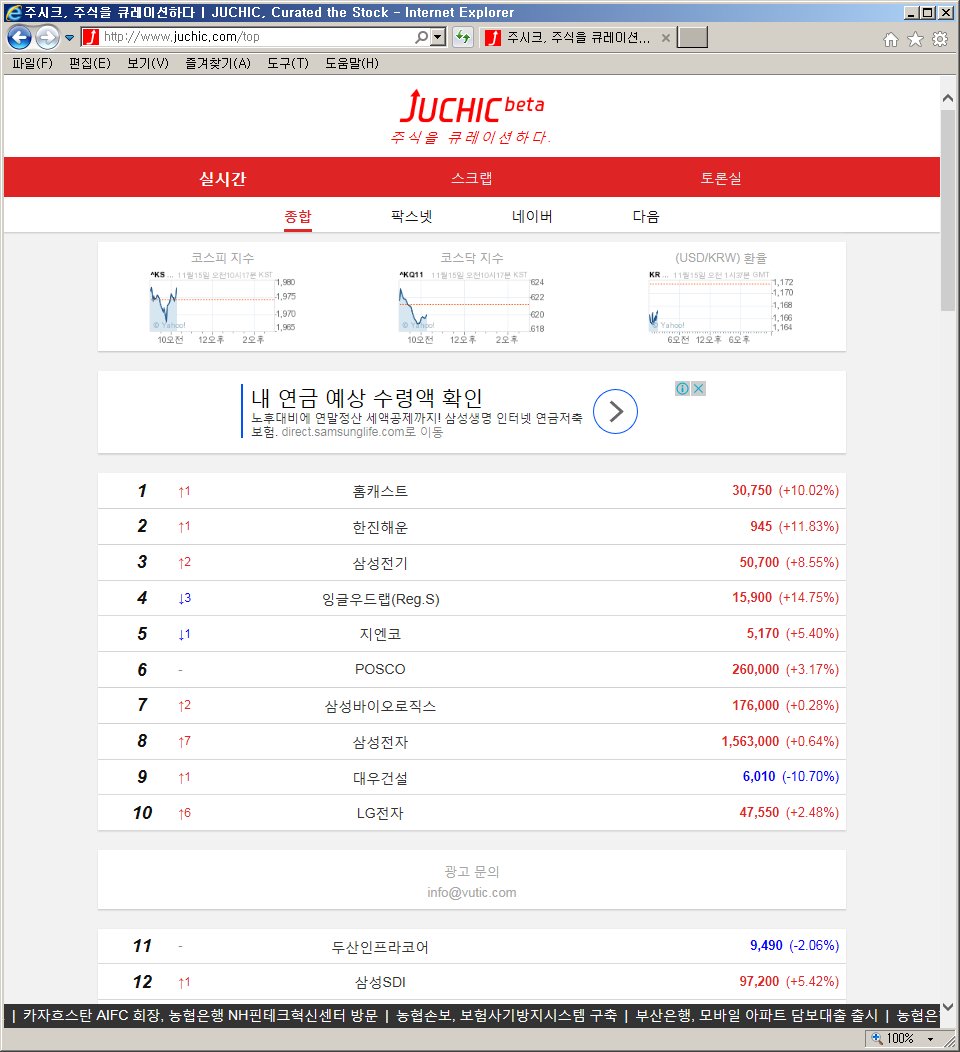Image resolution: width=960 pixels, height=1052 pixels.
Task: Switch to the 네이버 sub-tab
Action: (x=532, y=217)
